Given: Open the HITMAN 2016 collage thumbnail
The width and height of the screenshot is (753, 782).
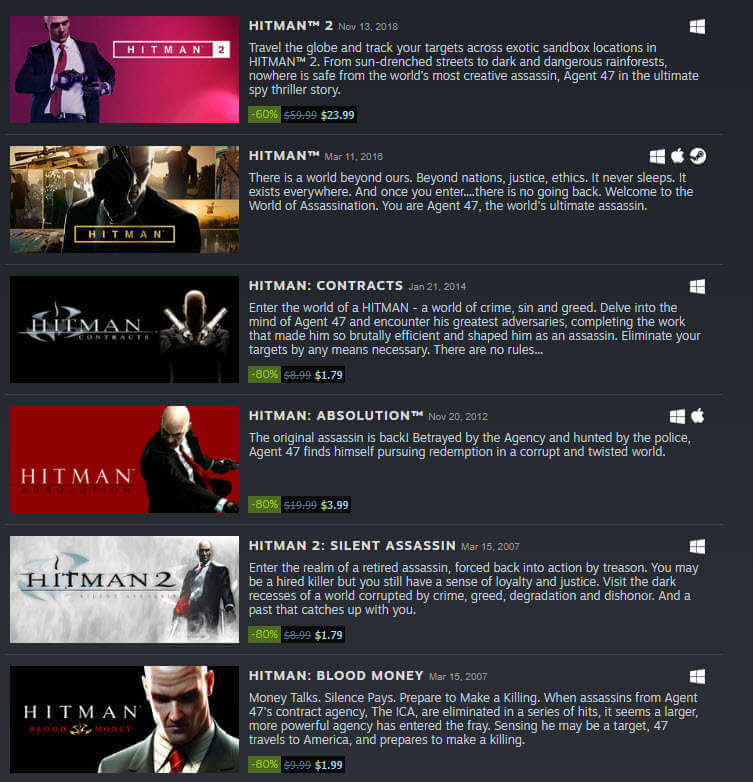Looking at the screenshot, I should pyautogui.click(x=124, y=199).
